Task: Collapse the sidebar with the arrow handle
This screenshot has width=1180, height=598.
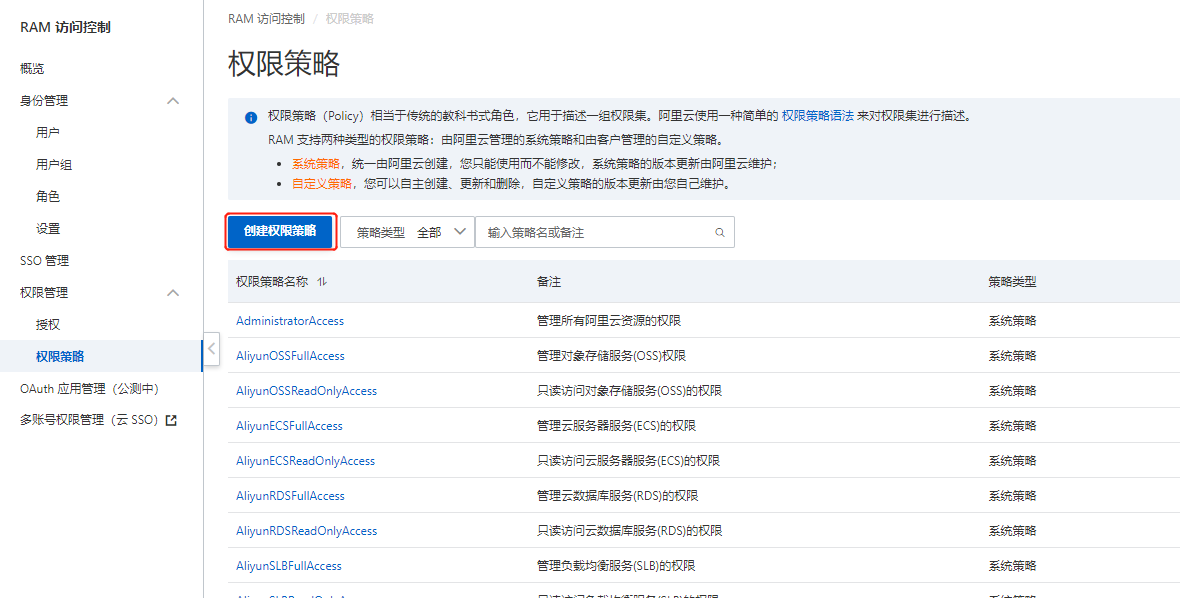Action: click(211, 349)
